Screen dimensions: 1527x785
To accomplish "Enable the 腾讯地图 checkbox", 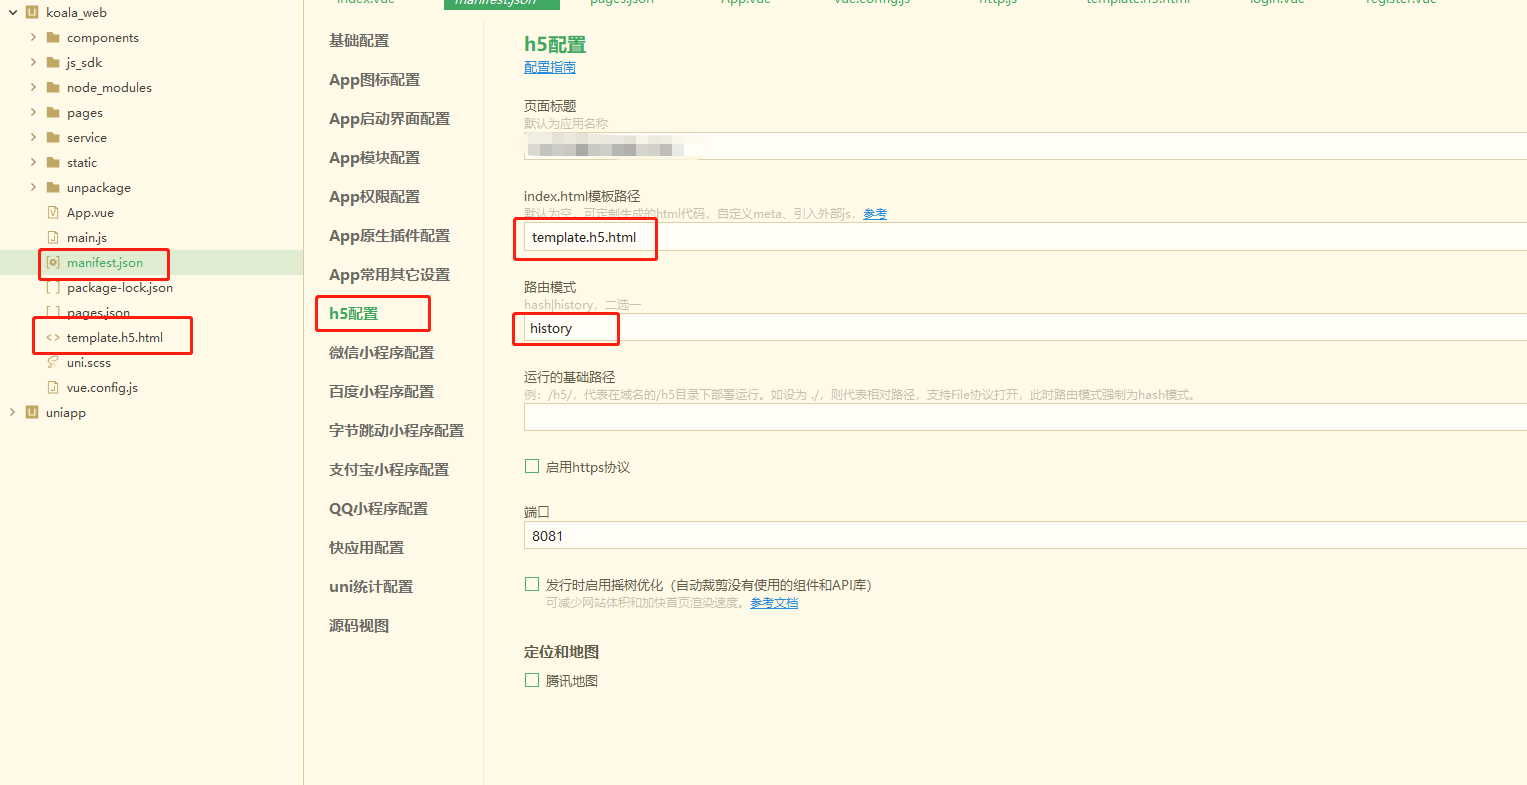I will click(x=531, y=680).
